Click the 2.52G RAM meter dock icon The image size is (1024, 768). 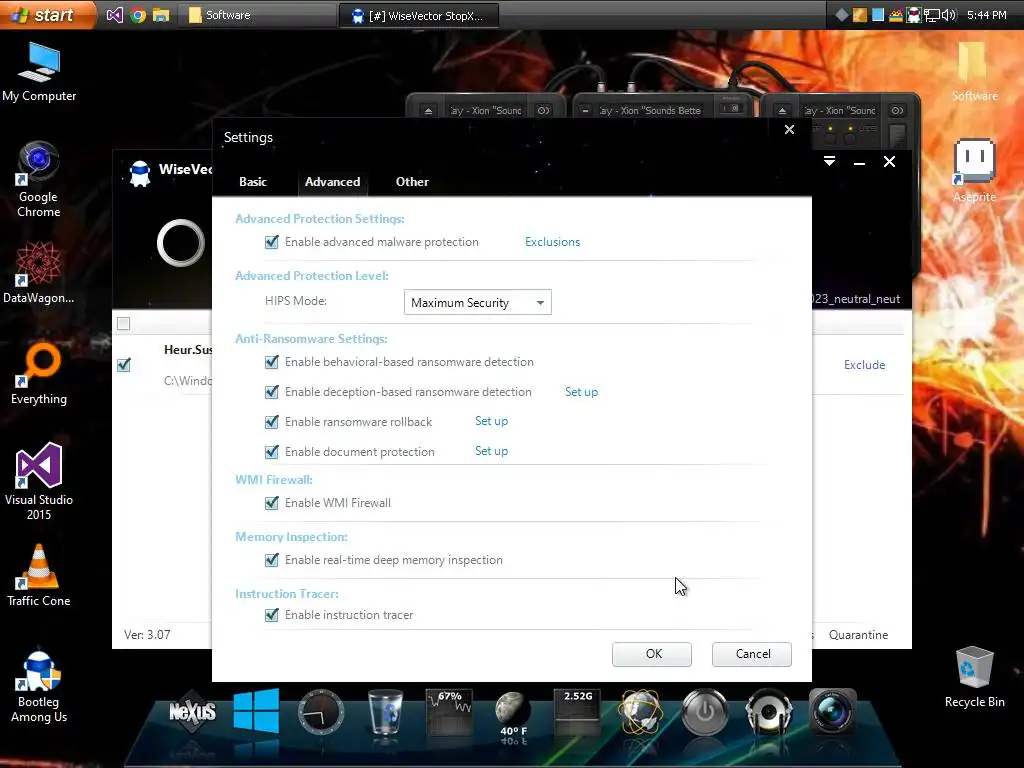click(577, 712)
